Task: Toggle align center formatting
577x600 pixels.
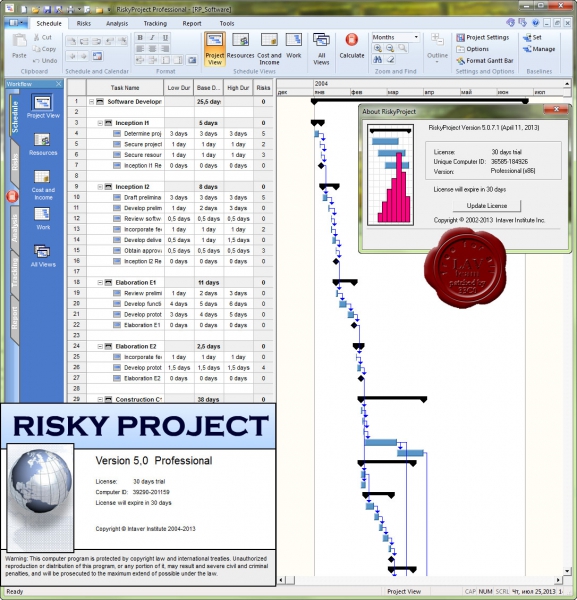Action: click(x=152, y=49)
